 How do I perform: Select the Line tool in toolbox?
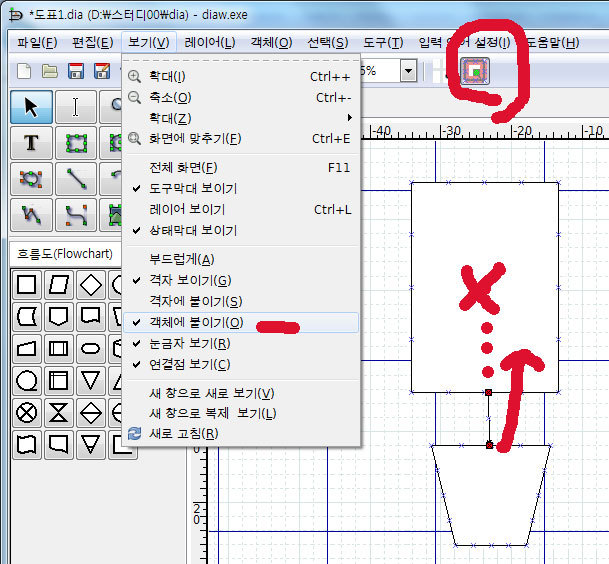[75, 179]
